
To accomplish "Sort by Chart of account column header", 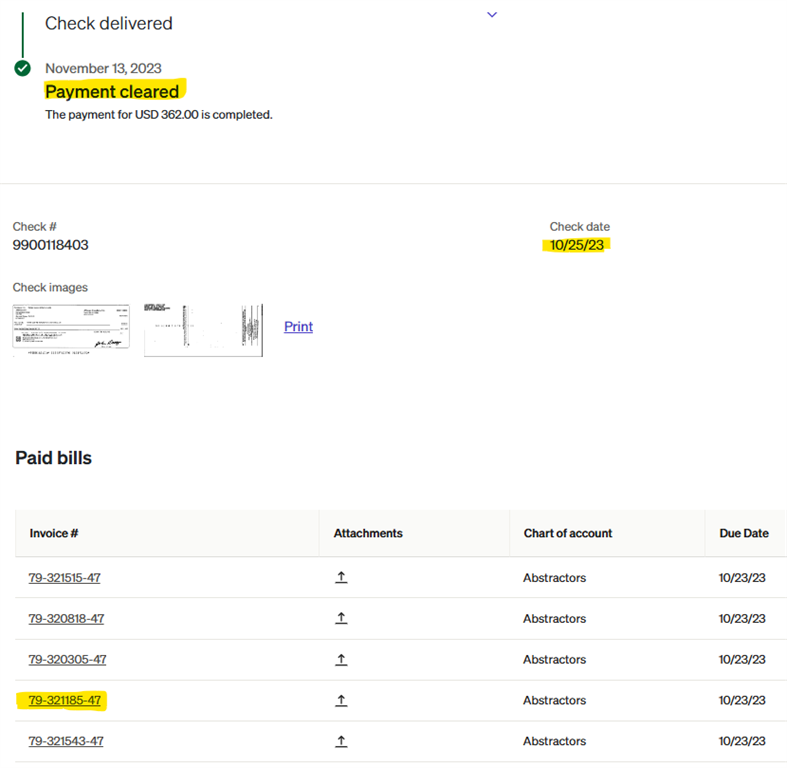I will coord(567,534).
